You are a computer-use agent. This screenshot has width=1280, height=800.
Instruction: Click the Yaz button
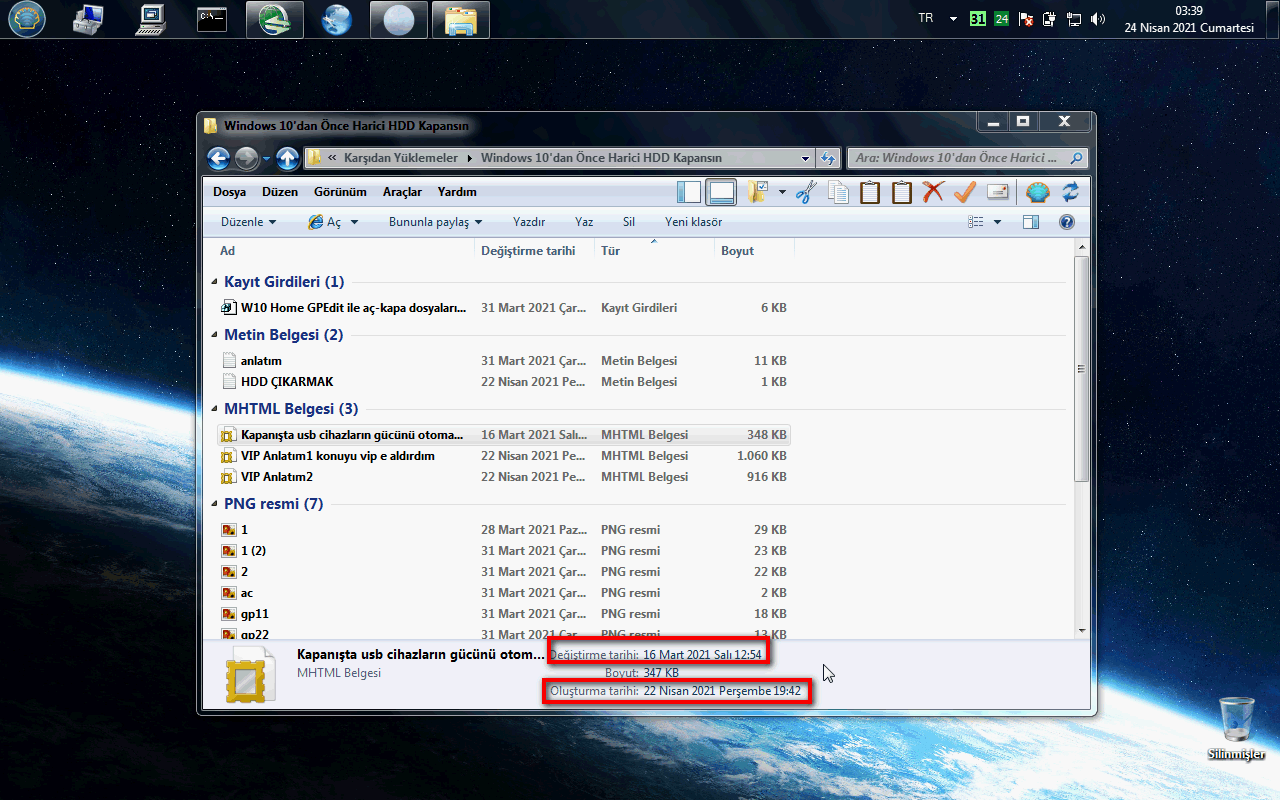point(584,222)
